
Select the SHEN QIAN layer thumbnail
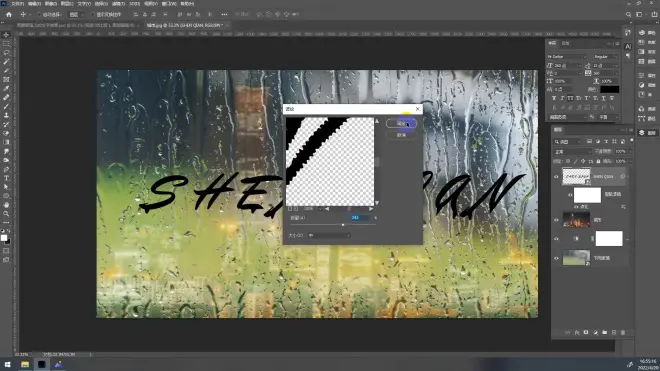coord(576,177)
